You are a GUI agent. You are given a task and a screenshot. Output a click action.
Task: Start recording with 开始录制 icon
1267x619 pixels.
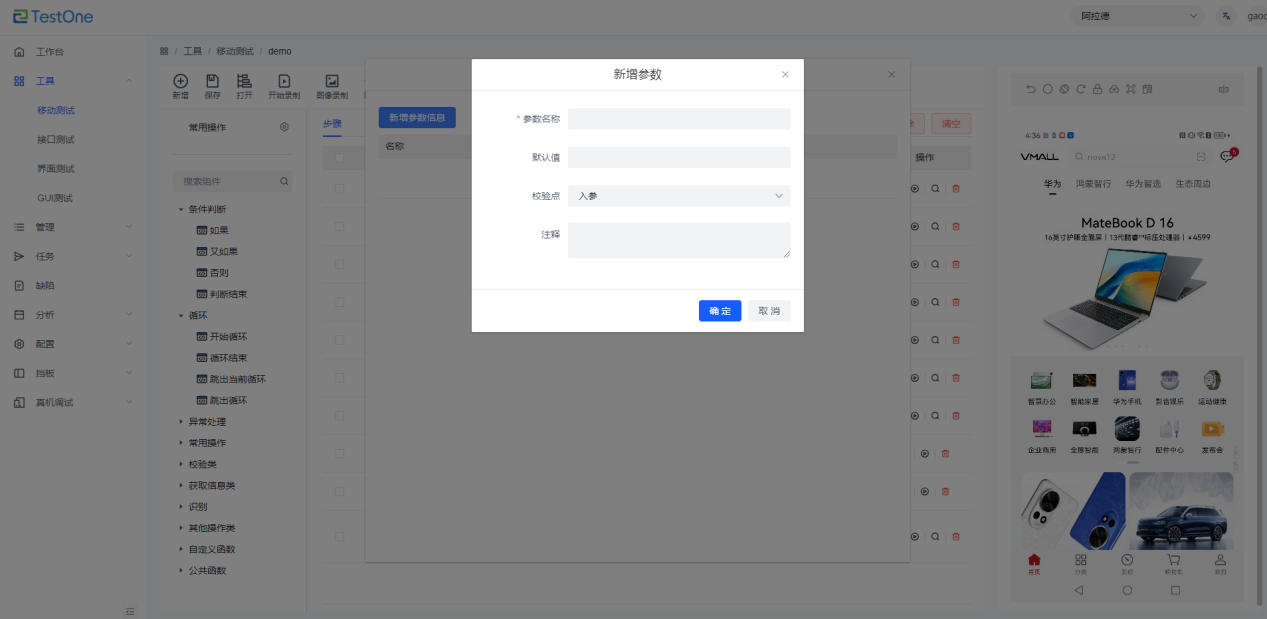click(284, 82)
